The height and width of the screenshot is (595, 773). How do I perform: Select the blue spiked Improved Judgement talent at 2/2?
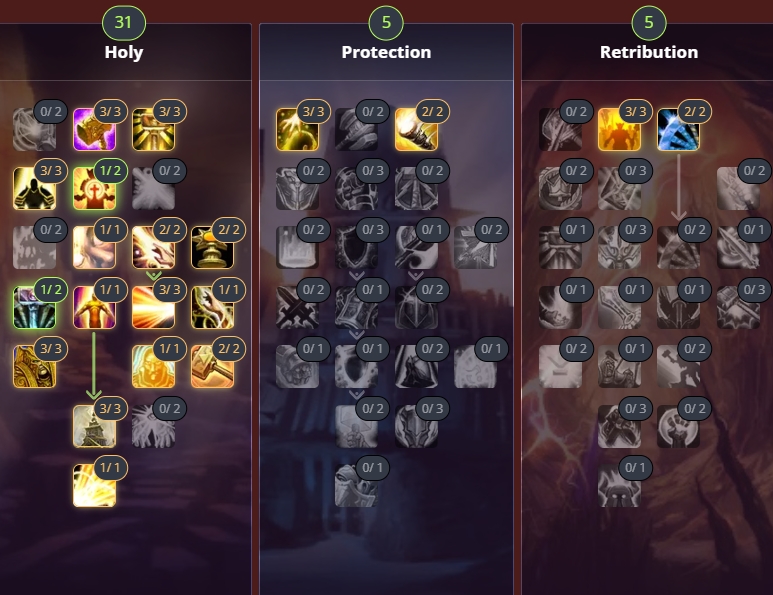[x=678, y=129]
